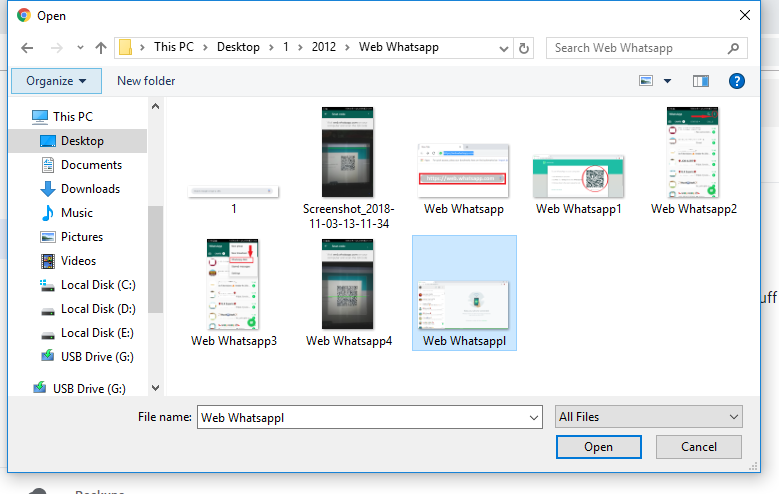Open Videos in the navigation pane
Screen dimensions: 779x494
tap(68, 261)
